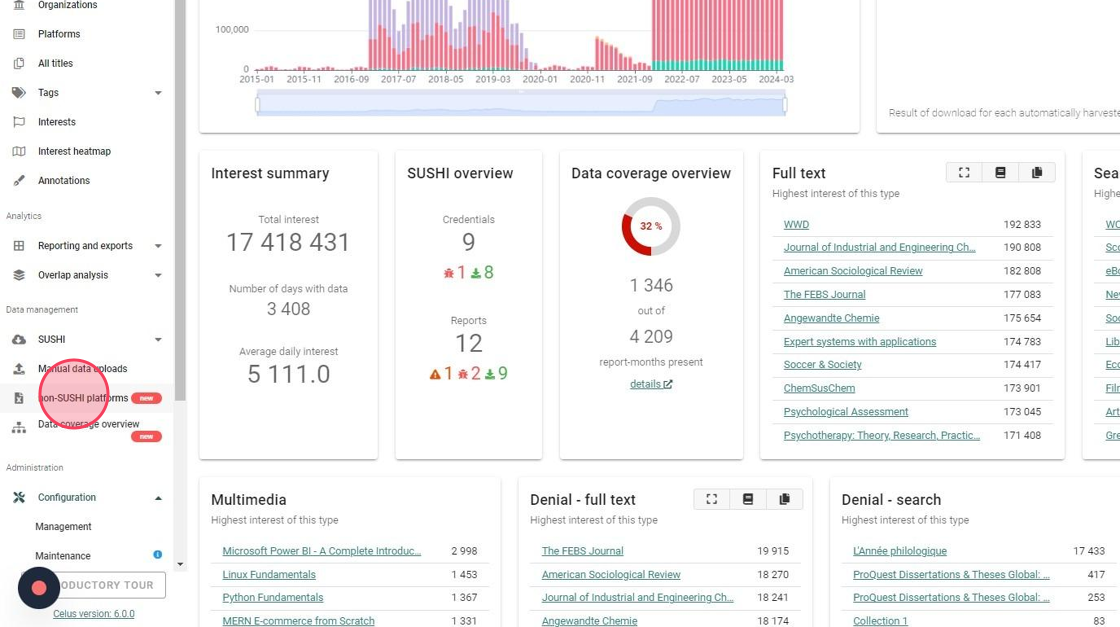Click the SUSHI cloud download icon
This screenshot has width=1120, height=627.
19,339
